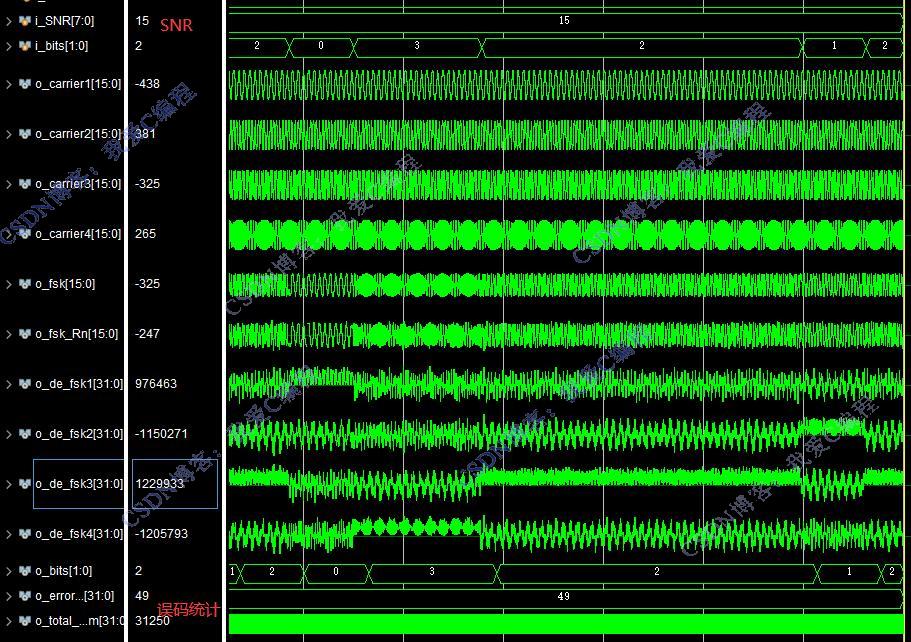This screenshot has width=911, height=642.
Task: Expand the o_de_fsk4[31:0] signal
Action: point(8,534)
